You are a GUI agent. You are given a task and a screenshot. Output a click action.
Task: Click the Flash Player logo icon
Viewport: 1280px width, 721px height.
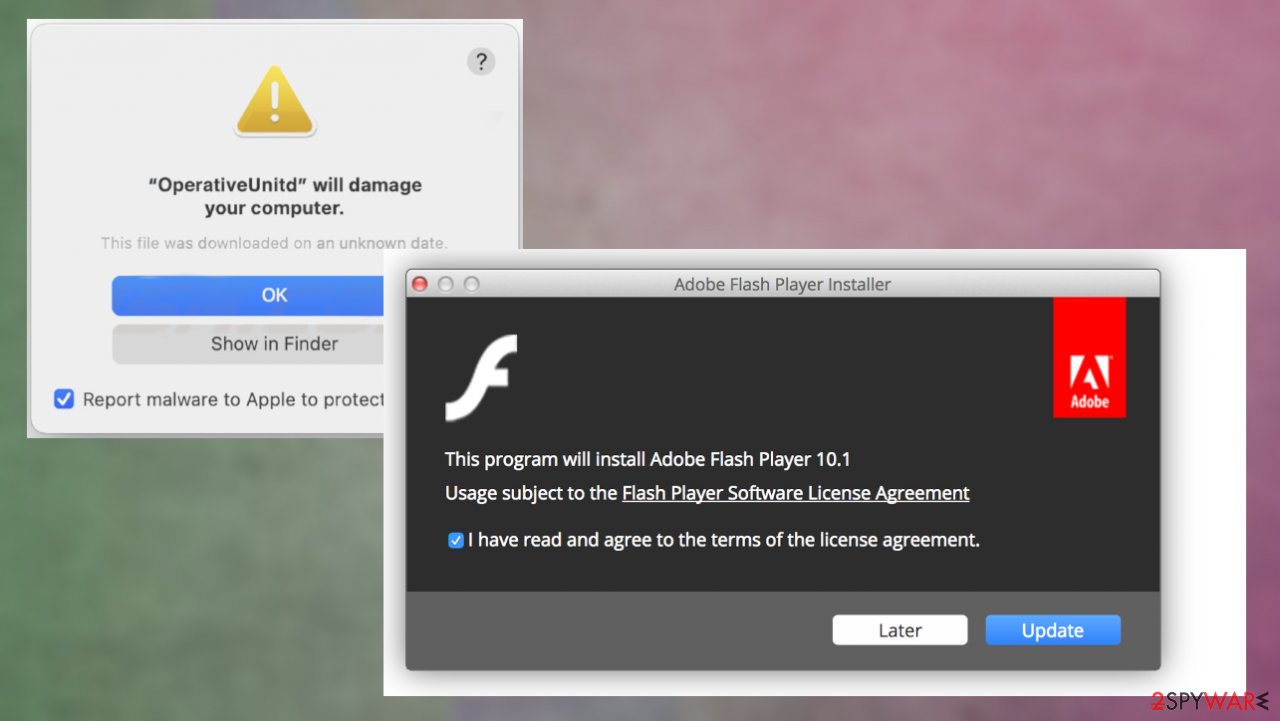click(x=481, y=377)
